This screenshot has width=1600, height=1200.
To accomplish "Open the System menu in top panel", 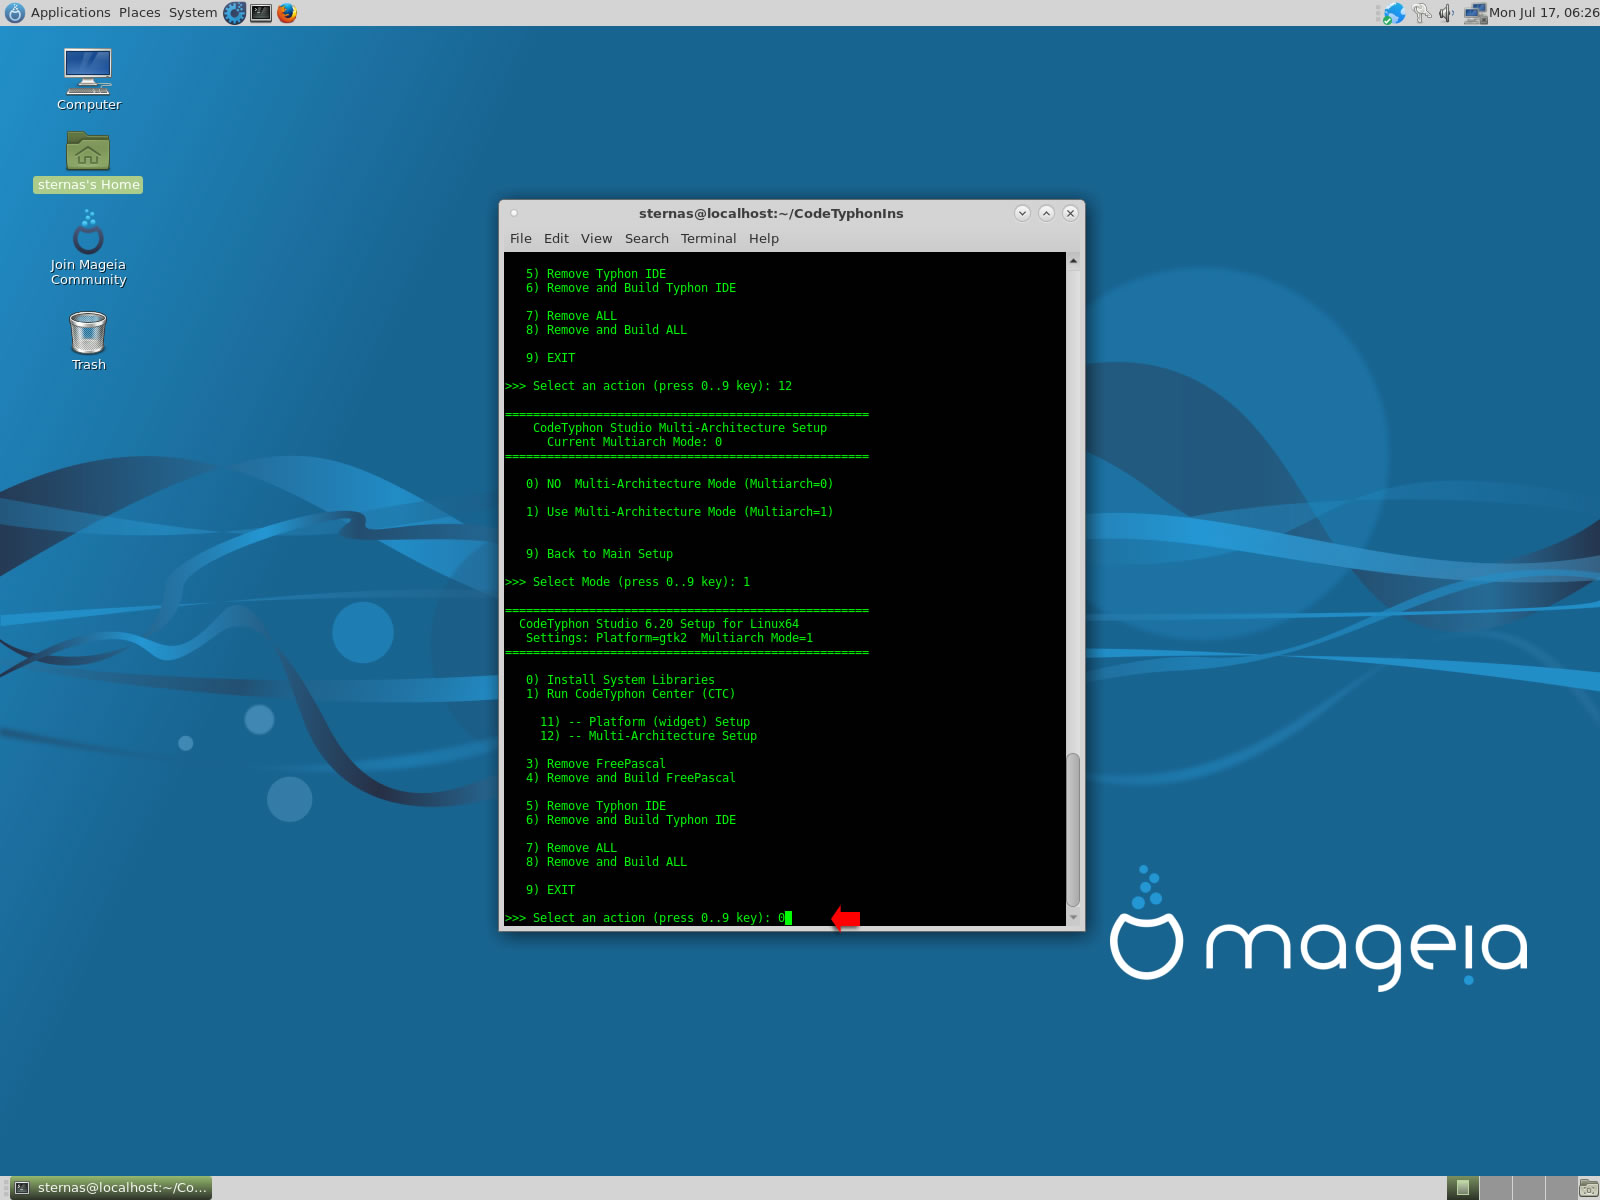I will [x=192, y=13].
